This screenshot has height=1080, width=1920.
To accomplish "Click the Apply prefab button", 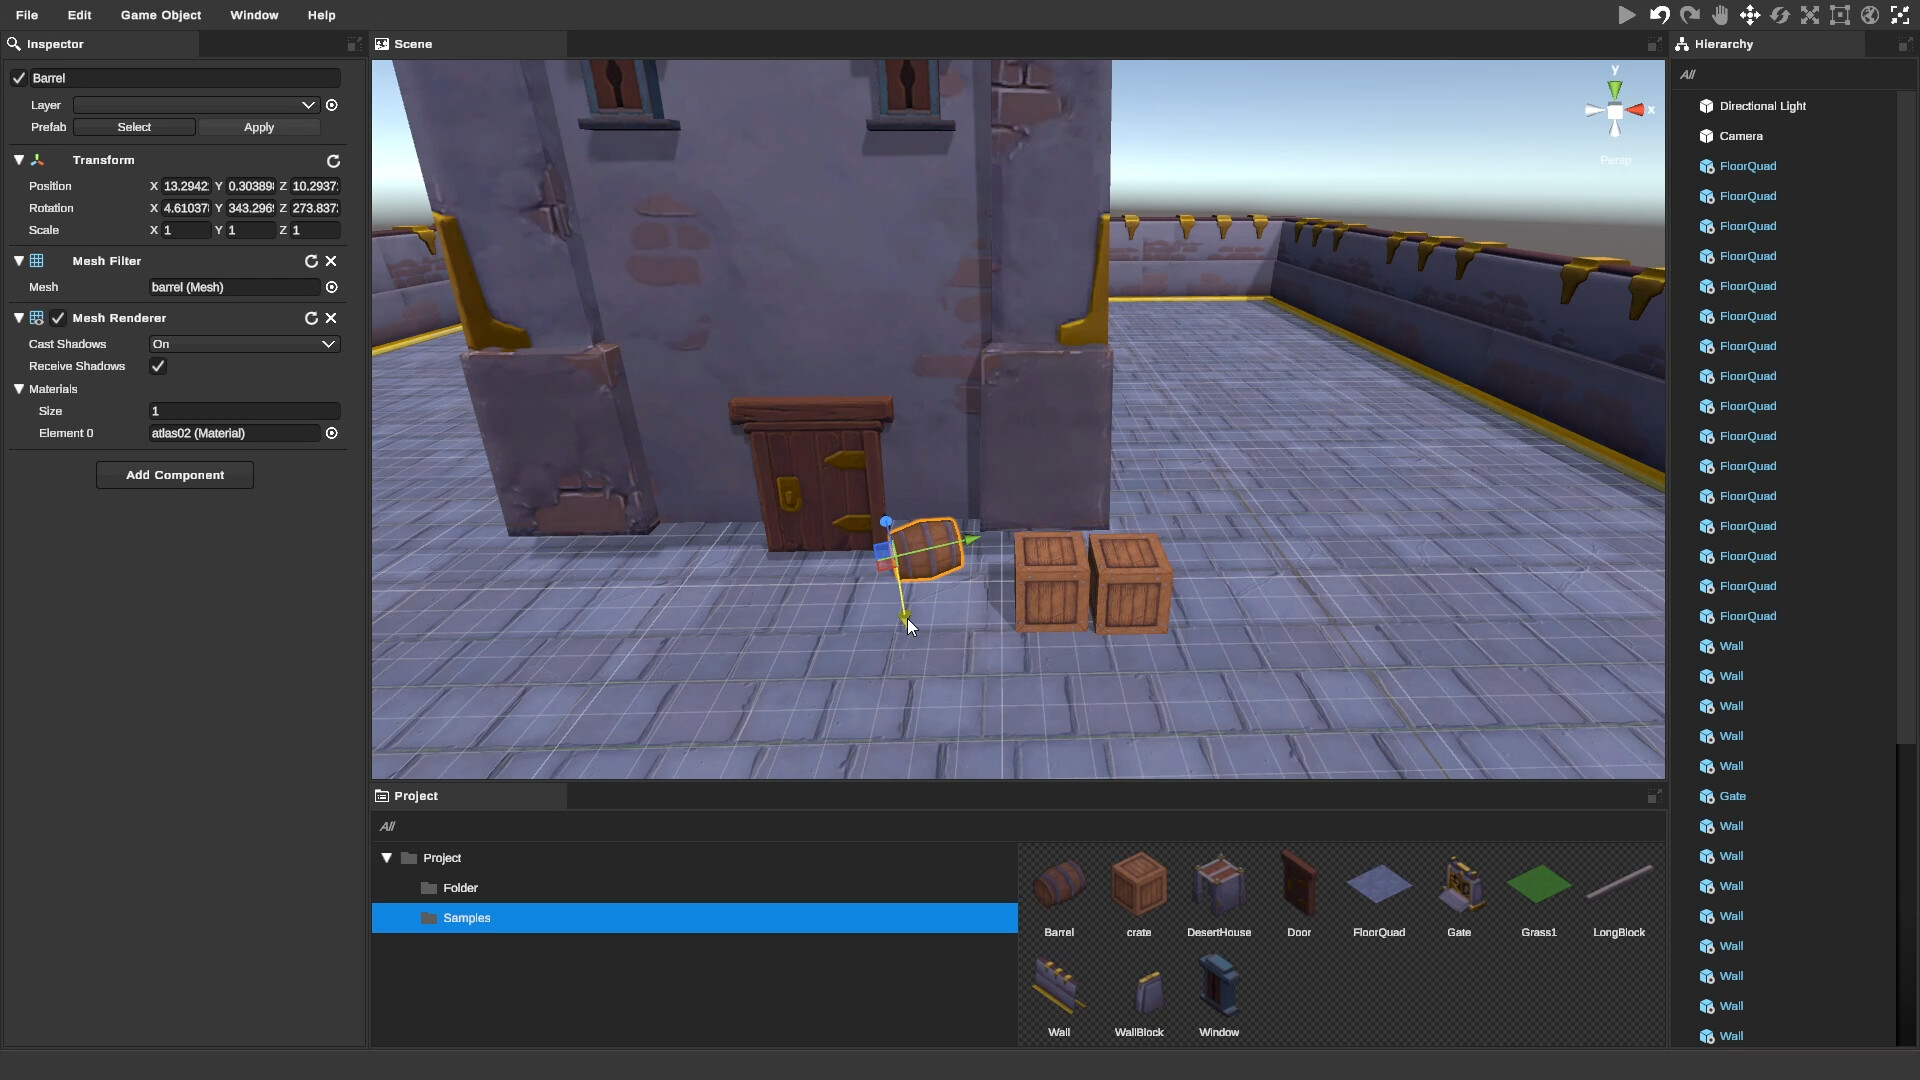I will click(x=259, y=127).
